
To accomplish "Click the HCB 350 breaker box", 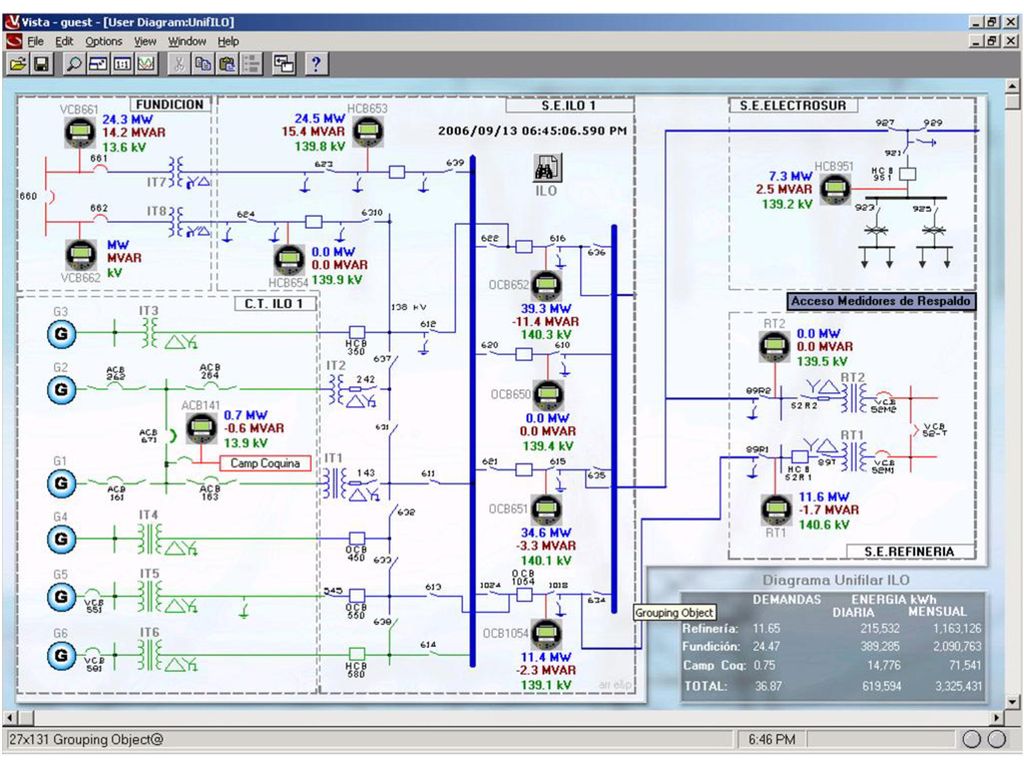I will (x=357, y=332).
